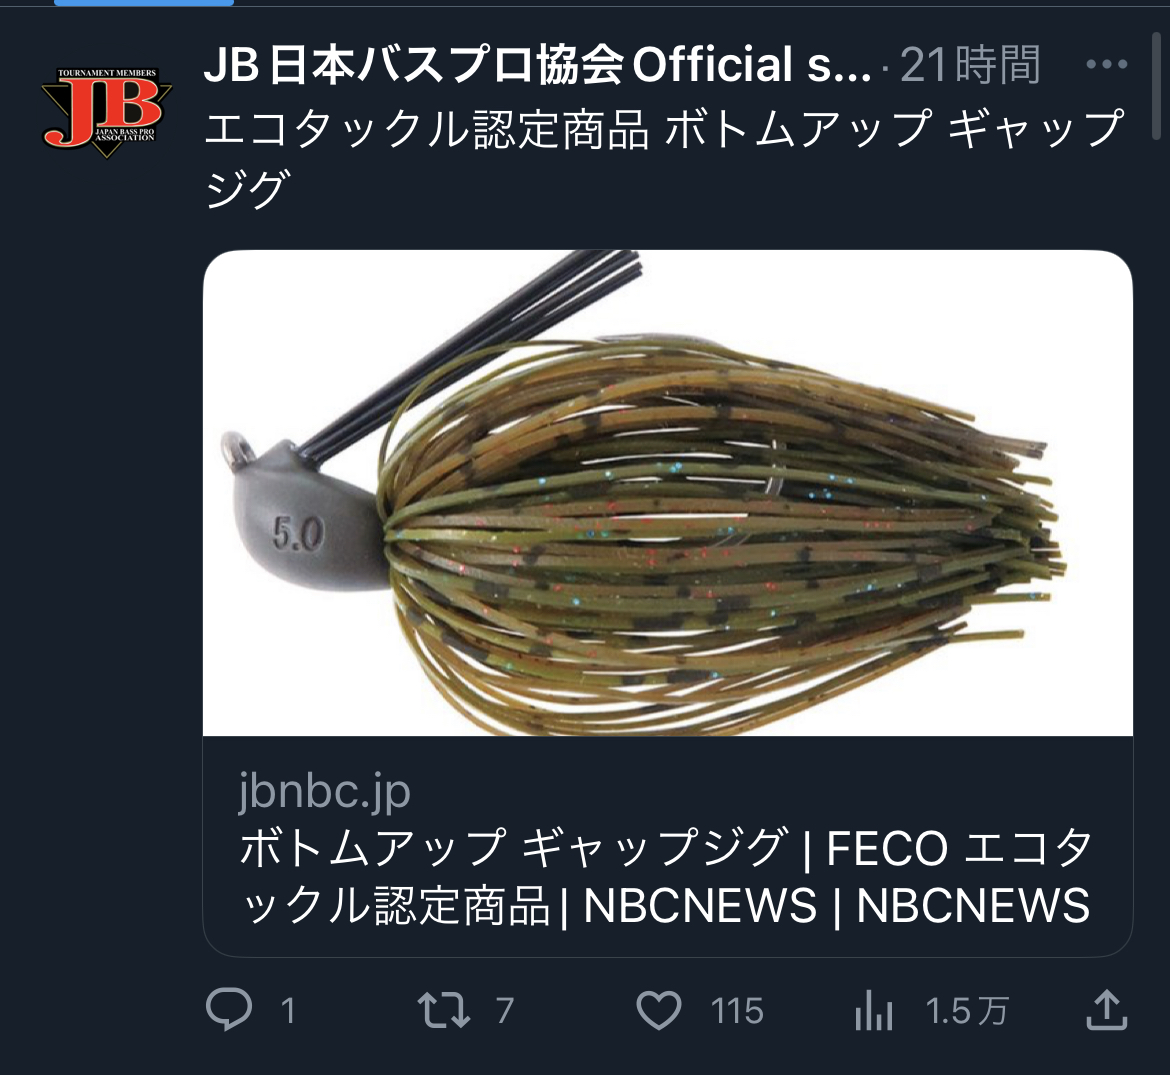Tap the share upload icon
This screenshot has height=1075, width=1170.
click(1107, 1010)
